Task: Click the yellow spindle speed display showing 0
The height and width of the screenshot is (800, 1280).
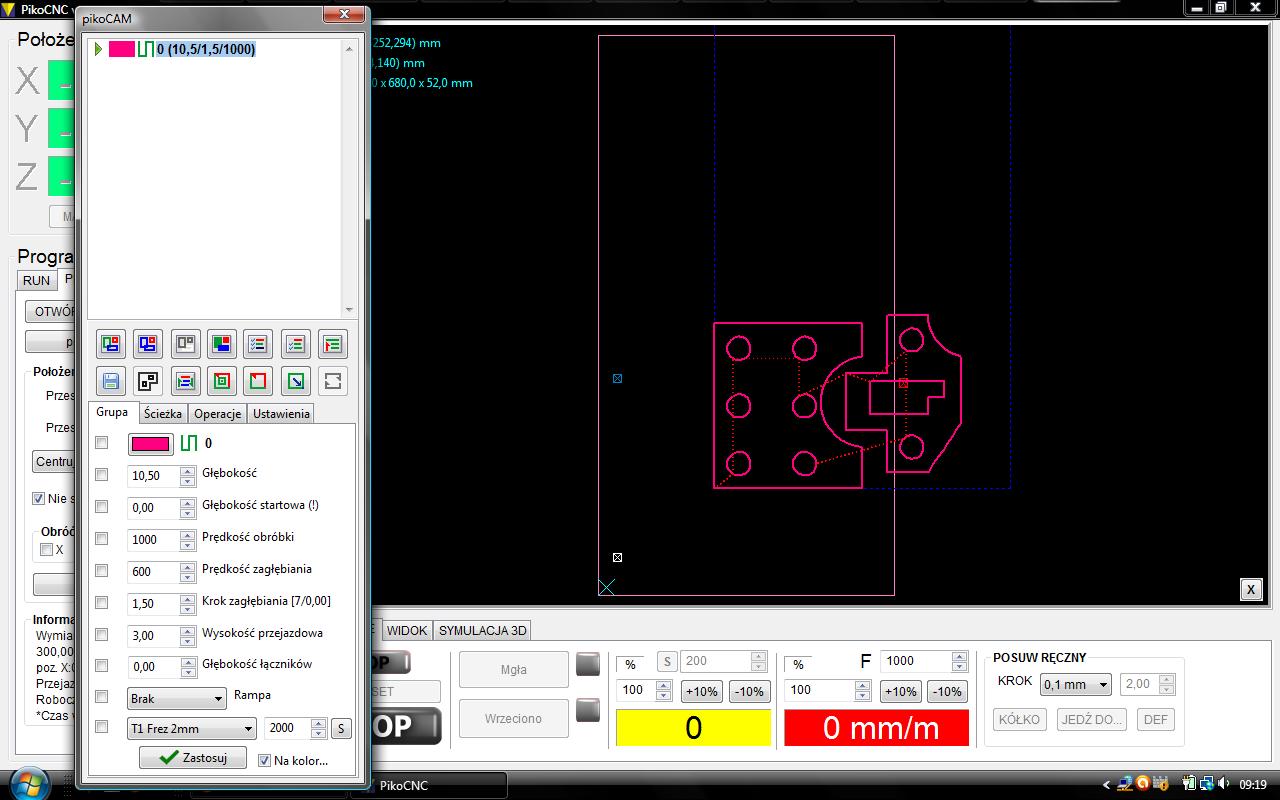Action: pos(693,728)
